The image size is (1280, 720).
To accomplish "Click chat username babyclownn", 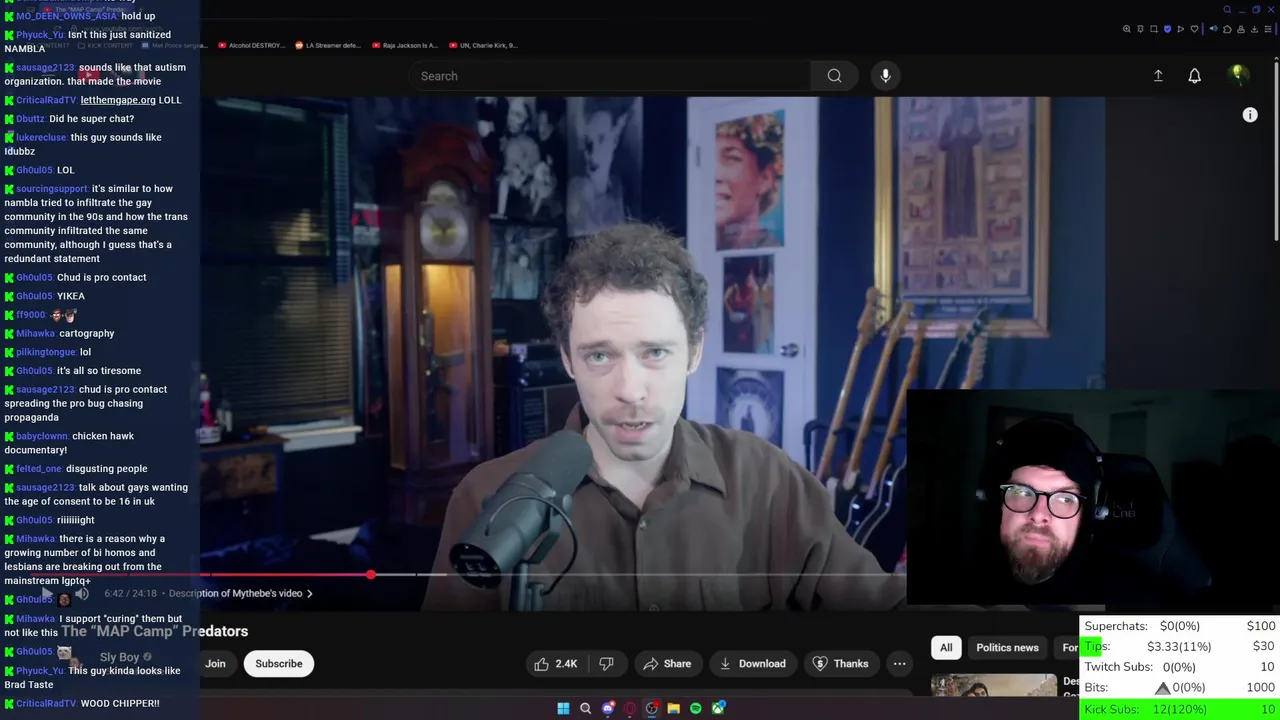I will (x=42, y=436).
